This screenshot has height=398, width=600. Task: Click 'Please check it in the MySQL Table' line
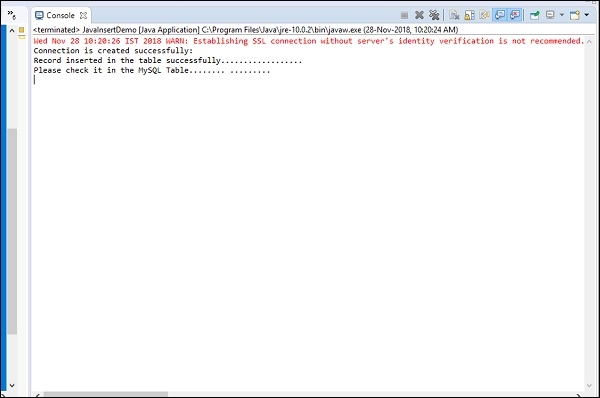(x=152, y=70)
